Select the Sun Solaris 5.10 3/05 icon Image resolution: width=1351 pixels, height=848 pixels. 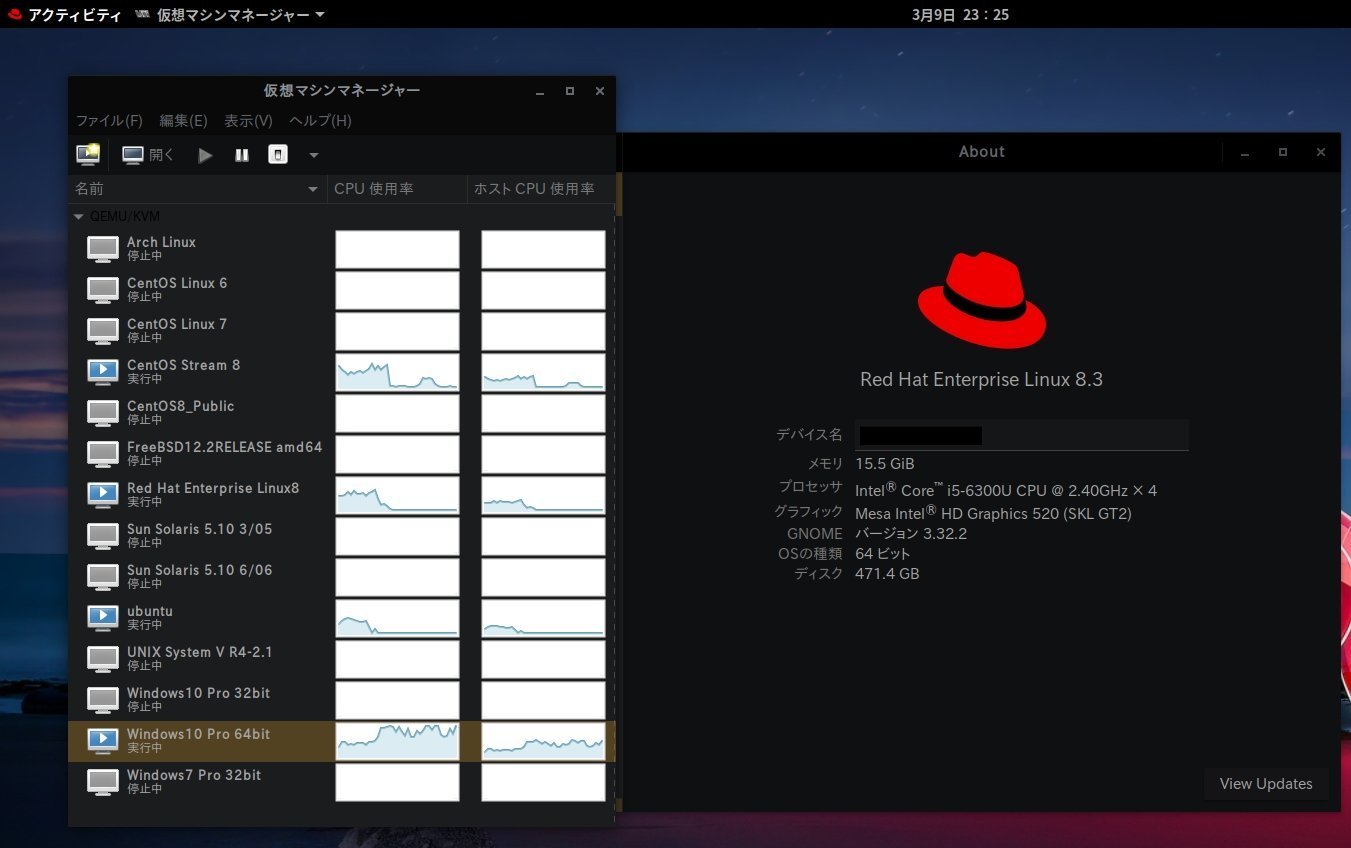[103, 535]
